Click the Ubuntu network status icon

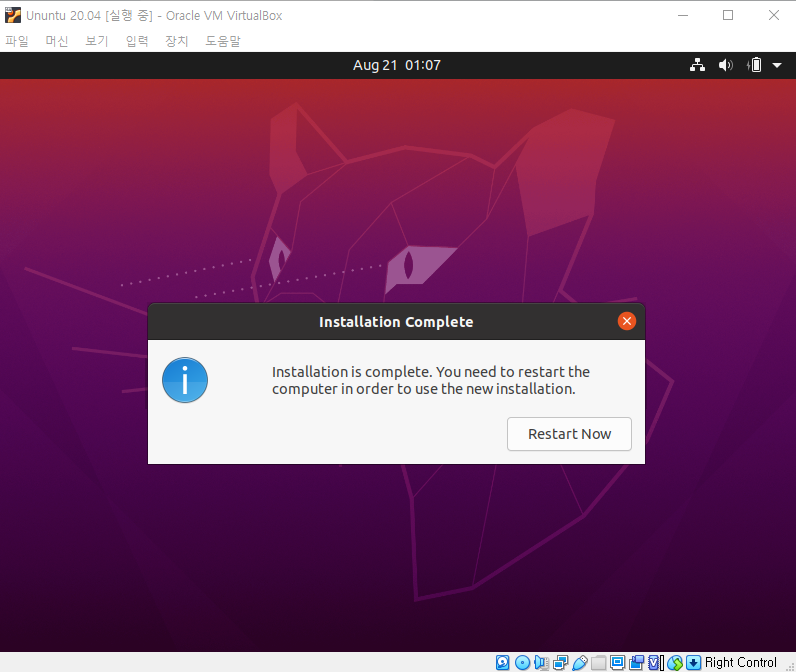(x=698, y=65)
